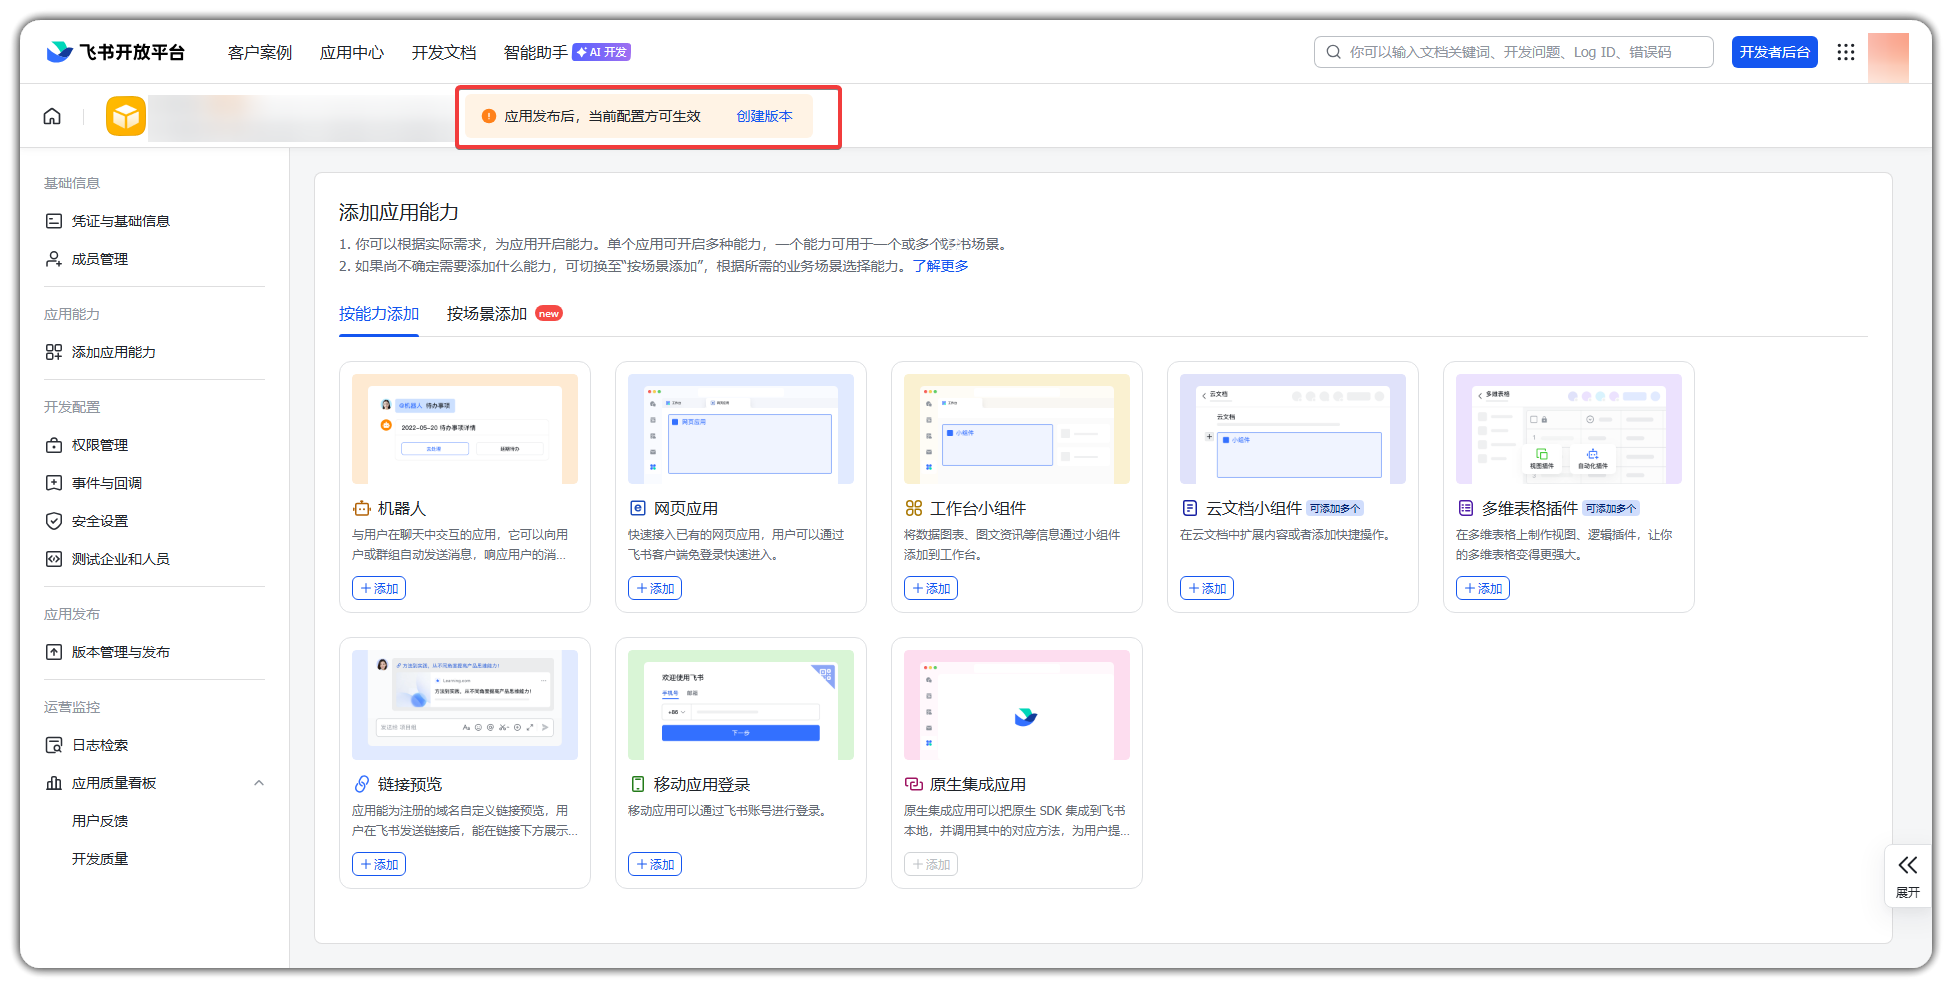The height and width of the screenshot is (988, 1952).
Task: Expand the right-side 展开 panel
Action: point(1907,875)
